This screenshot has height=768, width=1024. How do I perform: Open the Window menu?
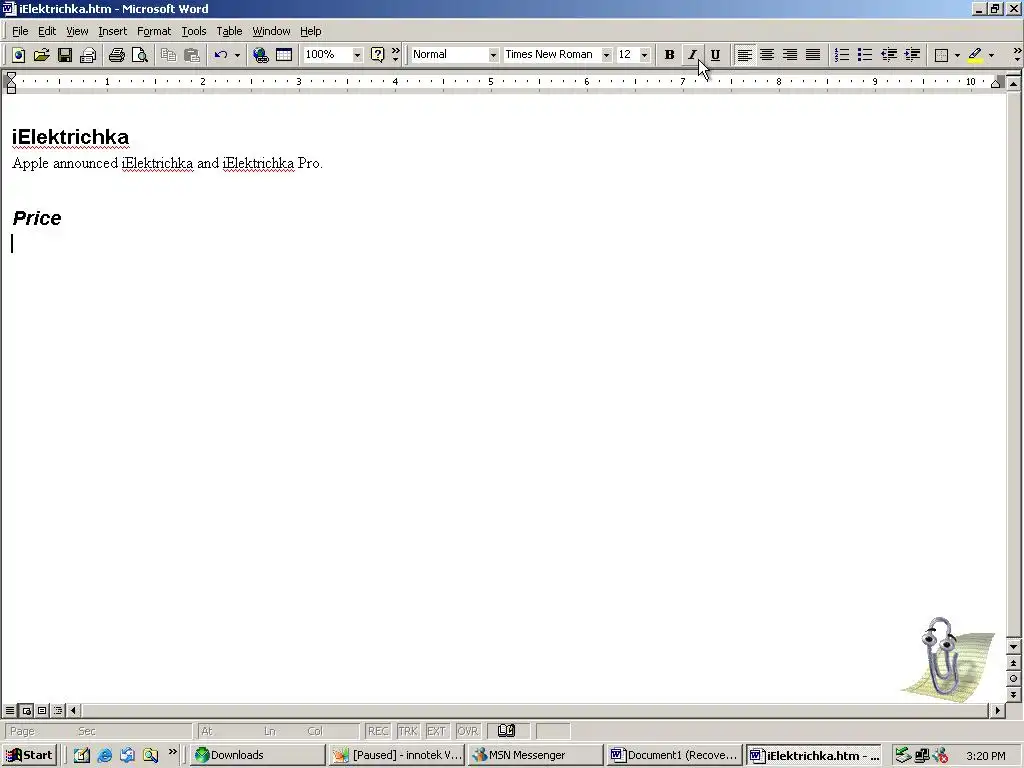tap(271, 31)
